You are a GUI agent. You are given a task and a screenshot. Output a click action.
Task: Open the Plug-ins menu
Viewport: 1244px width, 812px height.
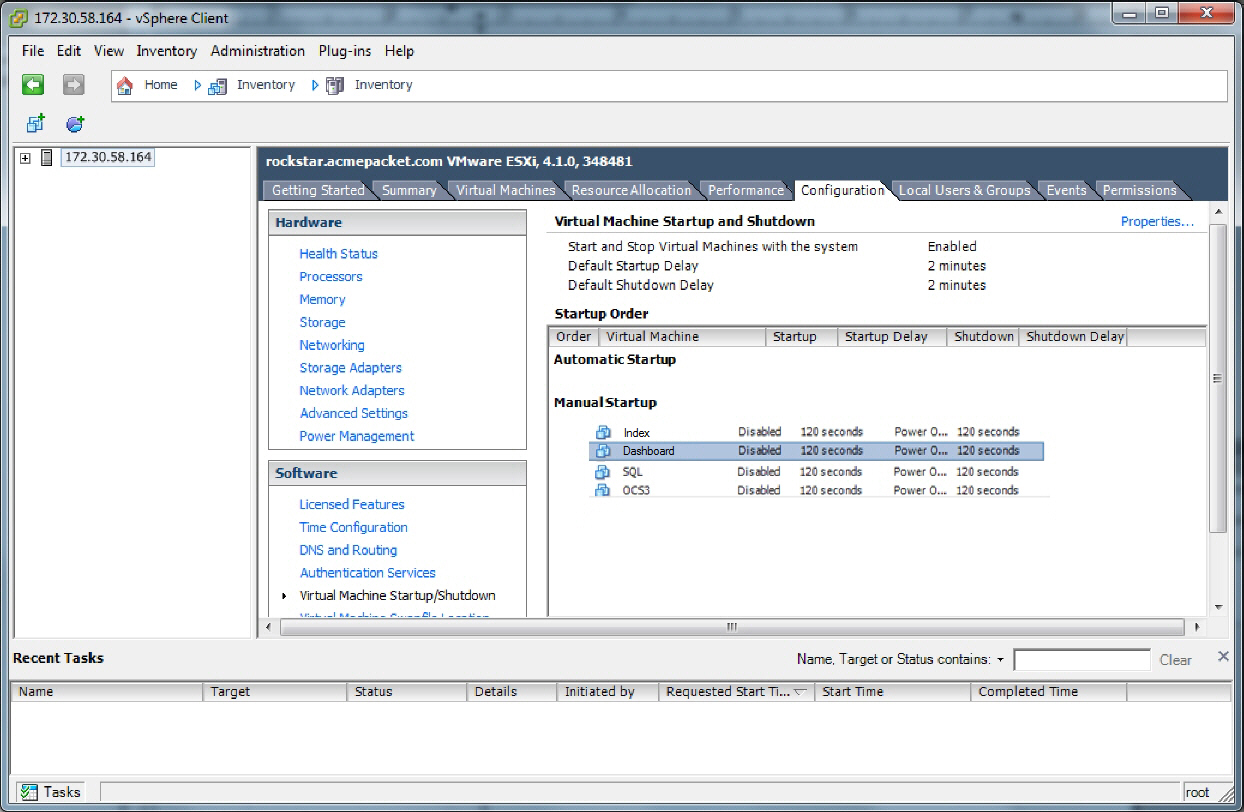pos(346,51)
